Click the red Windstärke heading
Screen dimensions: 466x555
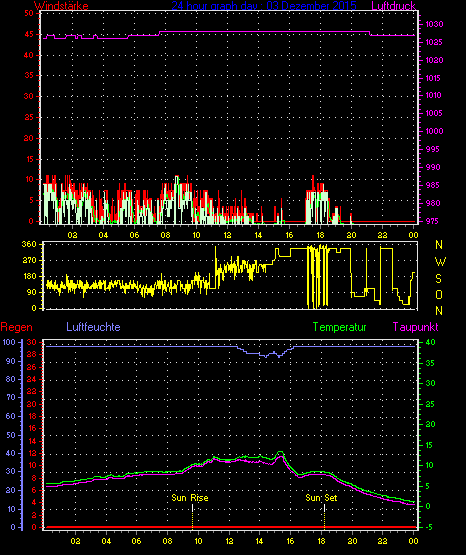[61, 5]
